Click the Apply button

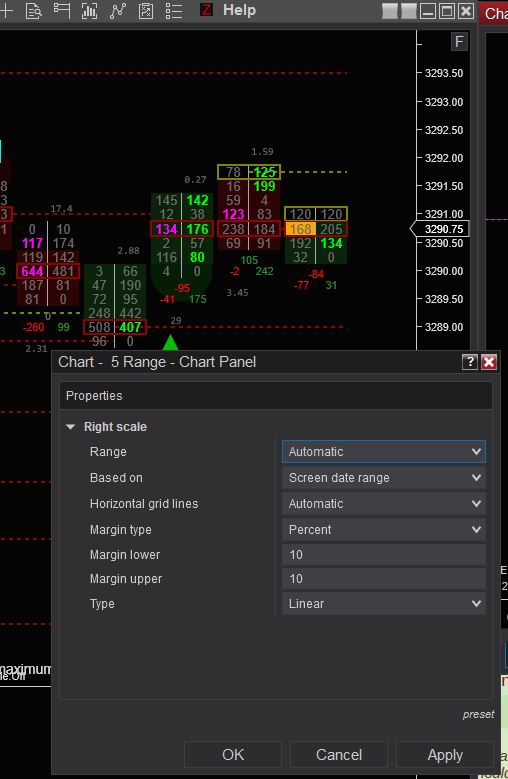click(445, 755)
